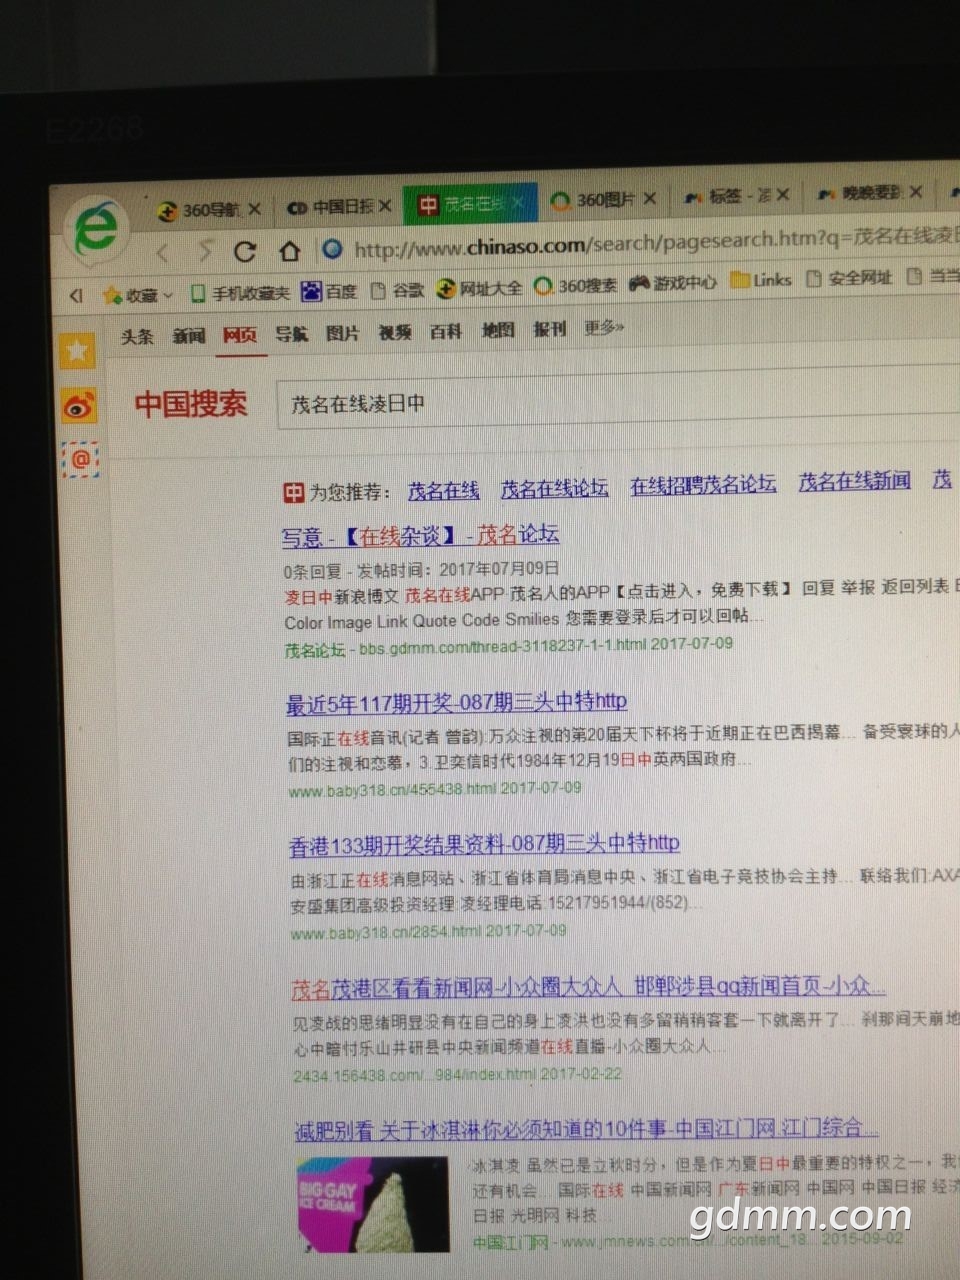960x1280 pixels.
Task: Select the 网页 search category
Action: pyautogui.click(x=240, y=335)
